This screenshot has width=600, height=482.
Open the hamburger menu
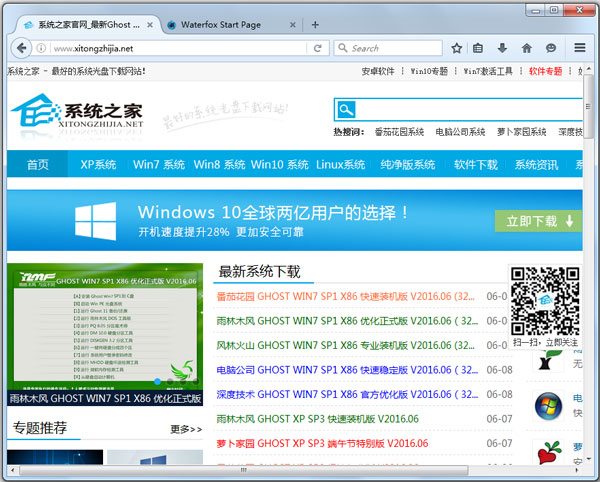tap(580, 48)
